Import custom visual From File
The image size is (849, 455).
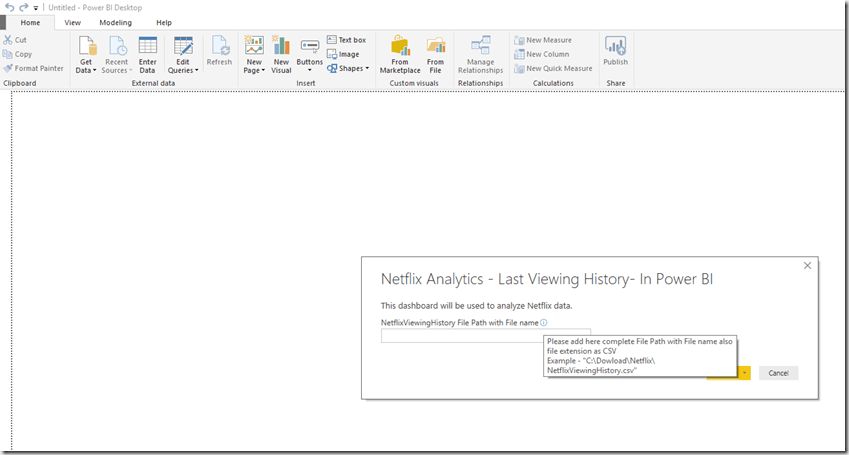pos(435,52)
